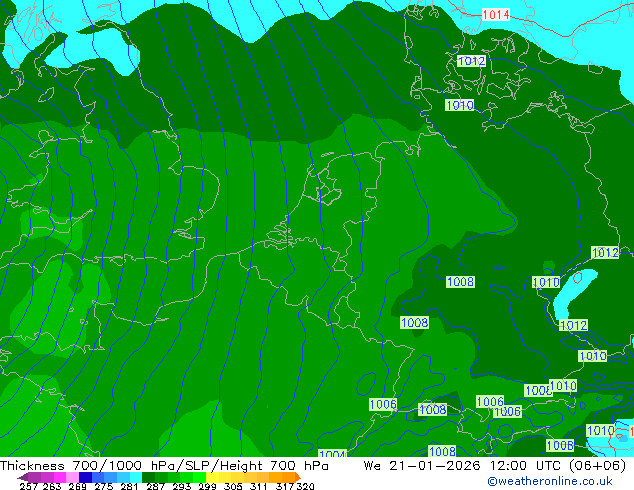Select the darkest green legend swatch
The width and height of the screenshot is (634, 490).
point(148,477)
